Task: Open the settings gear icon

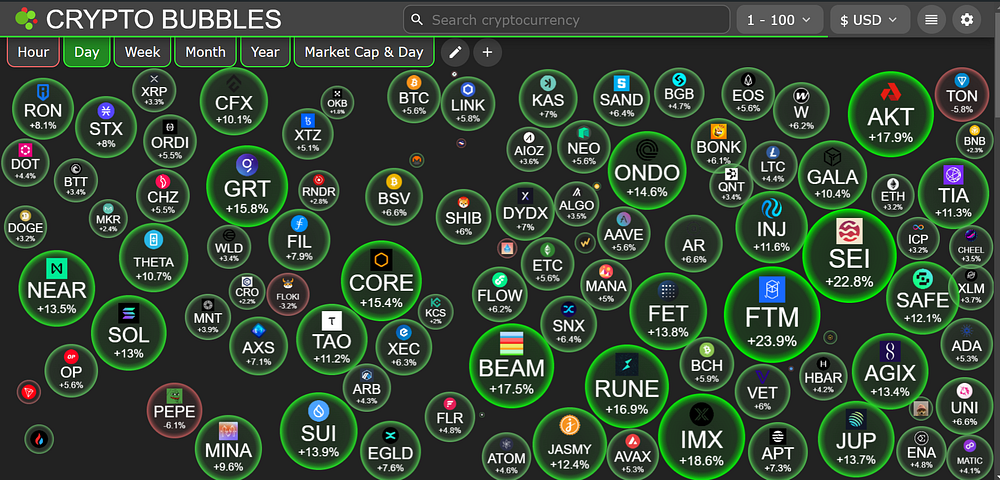Action: click(x=967, y=20)
